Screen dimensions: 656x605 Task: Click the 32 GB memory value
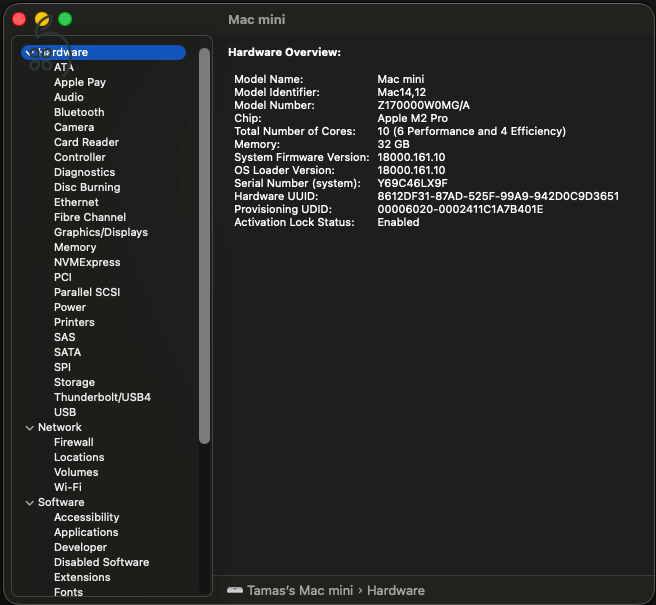coord(393,144)
